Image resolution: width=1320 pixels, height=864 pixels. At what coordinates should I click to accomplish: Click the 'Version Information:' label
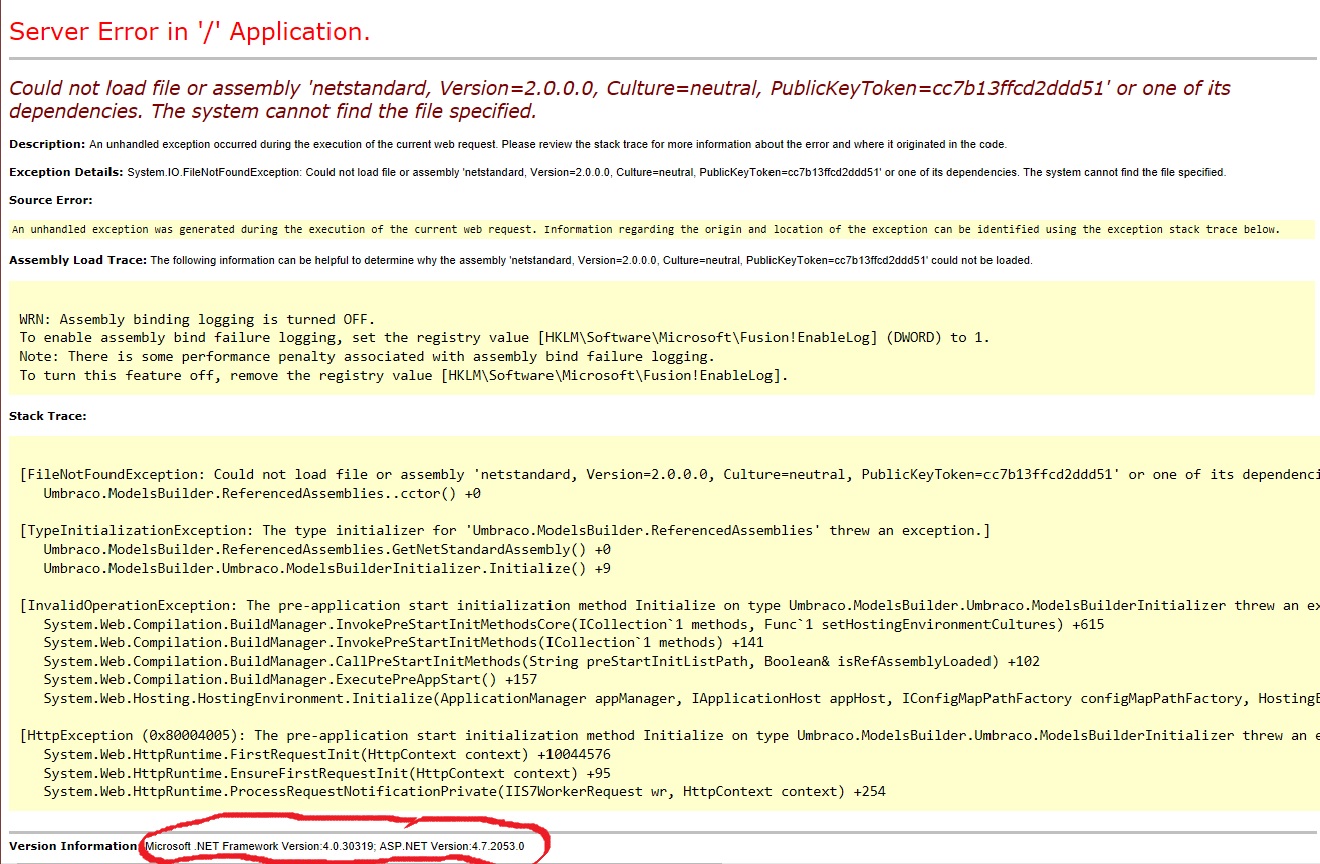coord(70,845)
